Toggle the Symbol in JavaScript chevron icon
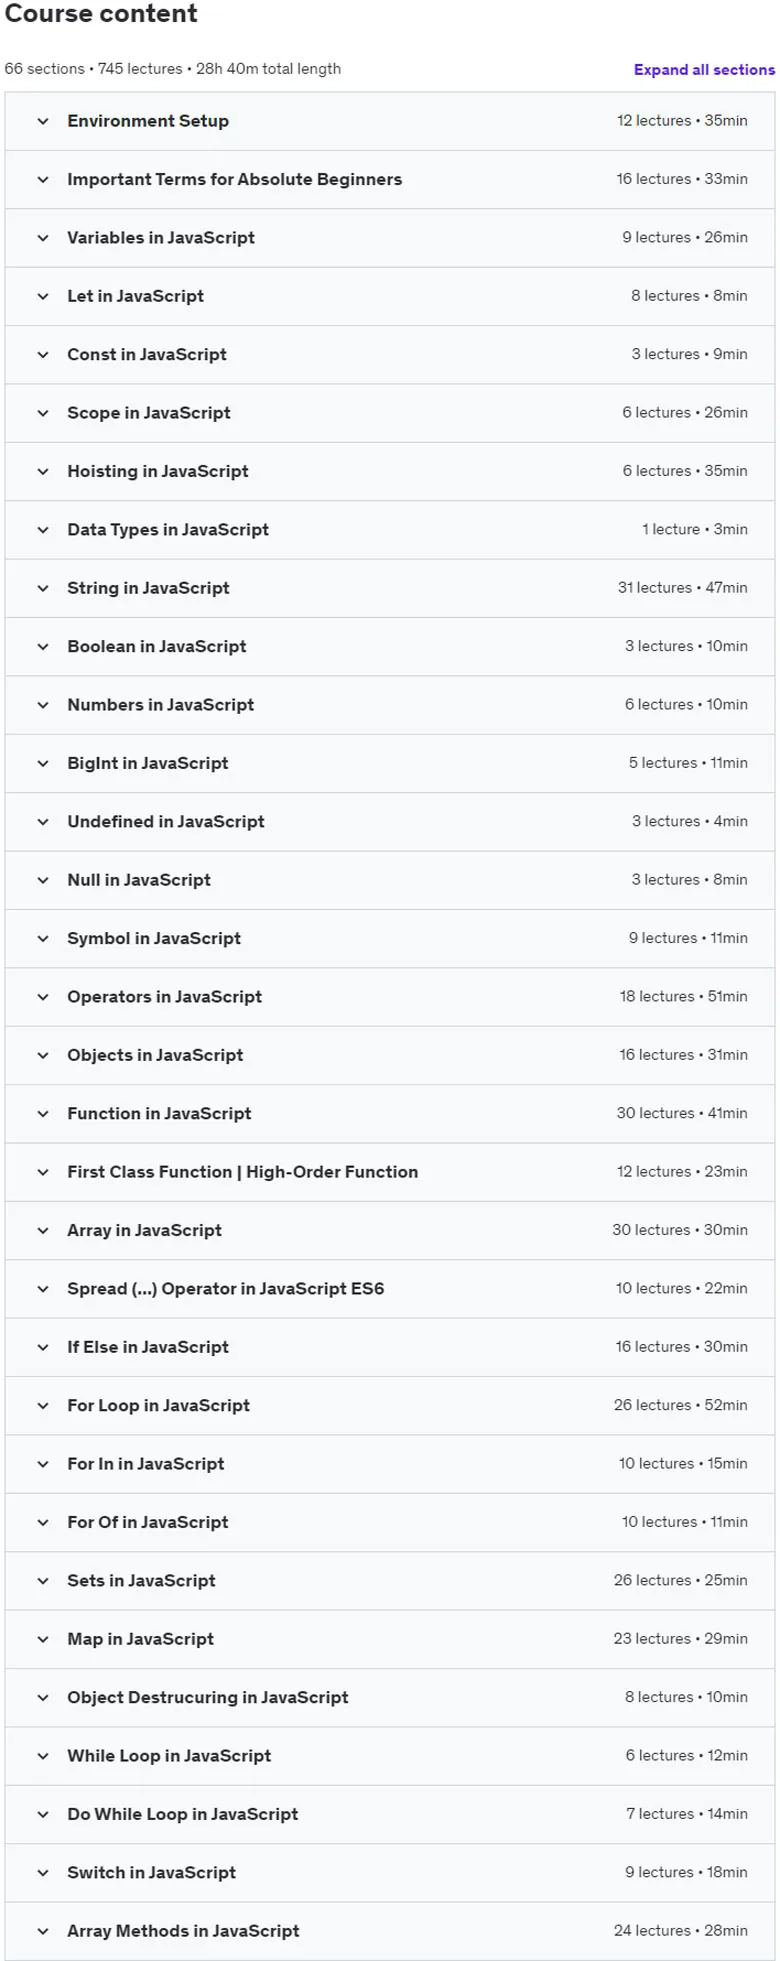This screenshot has width=780, height=1961. pos(43,939)
